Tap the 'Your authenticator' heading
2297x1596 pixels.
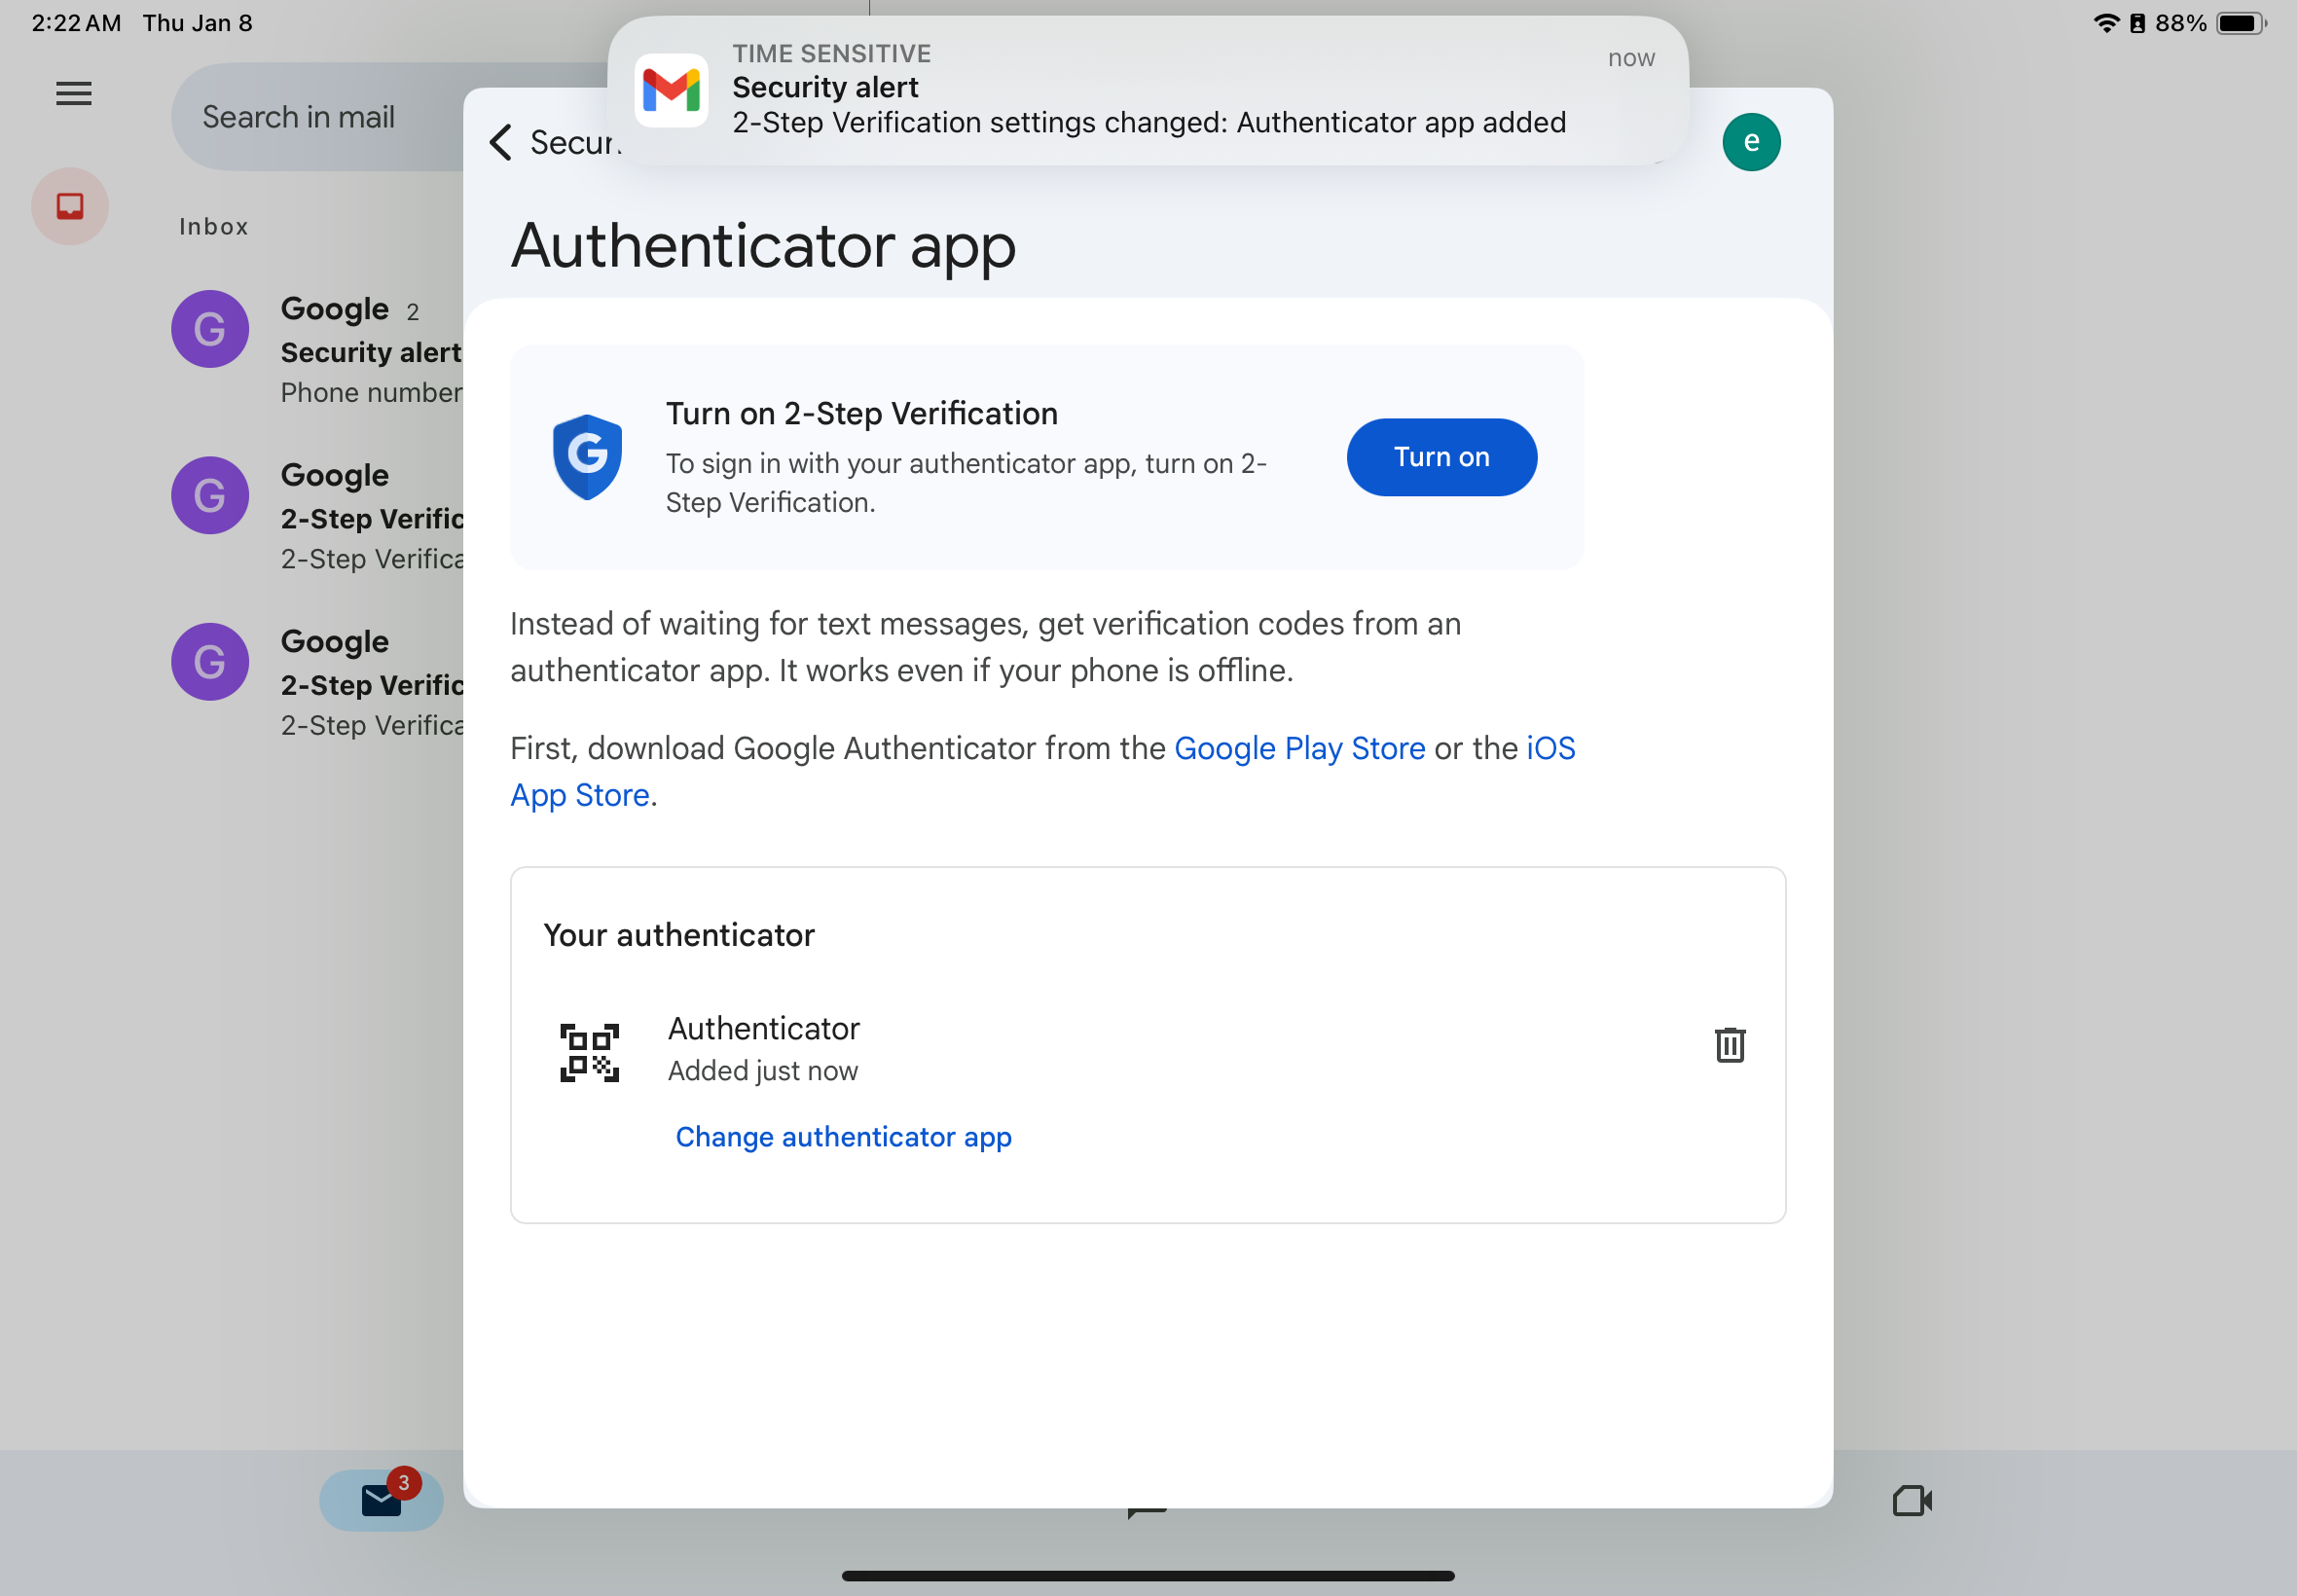679,935
